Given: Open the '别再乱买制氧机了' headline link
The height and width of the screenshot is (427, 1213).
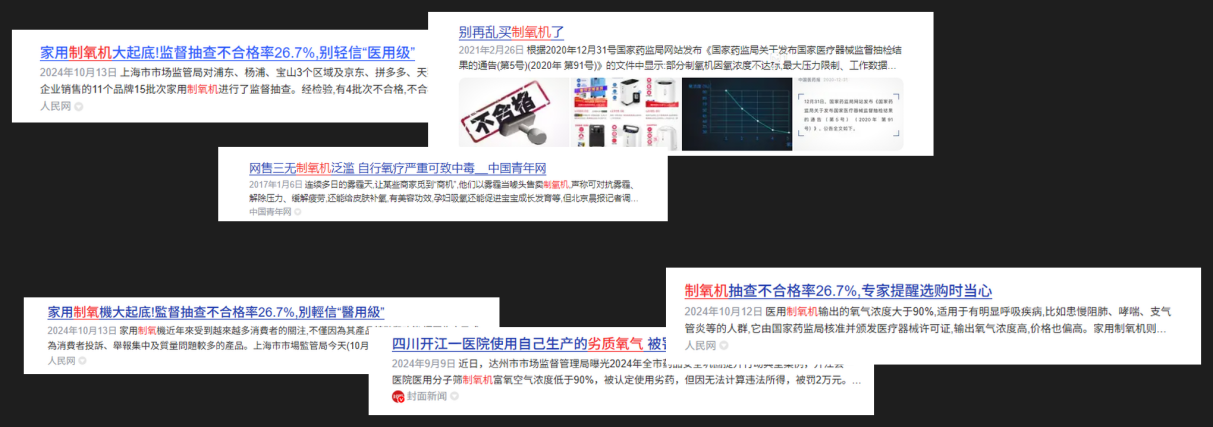Looking at the screenshot, I should click(x=512, y=32).
